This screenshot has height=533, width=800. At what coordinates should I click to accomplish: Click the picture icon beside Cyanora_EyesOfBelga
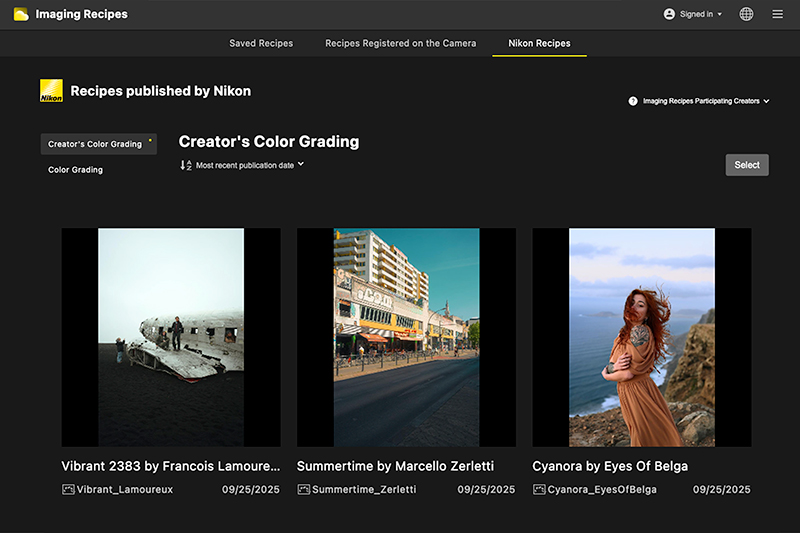tap(539, 490)
